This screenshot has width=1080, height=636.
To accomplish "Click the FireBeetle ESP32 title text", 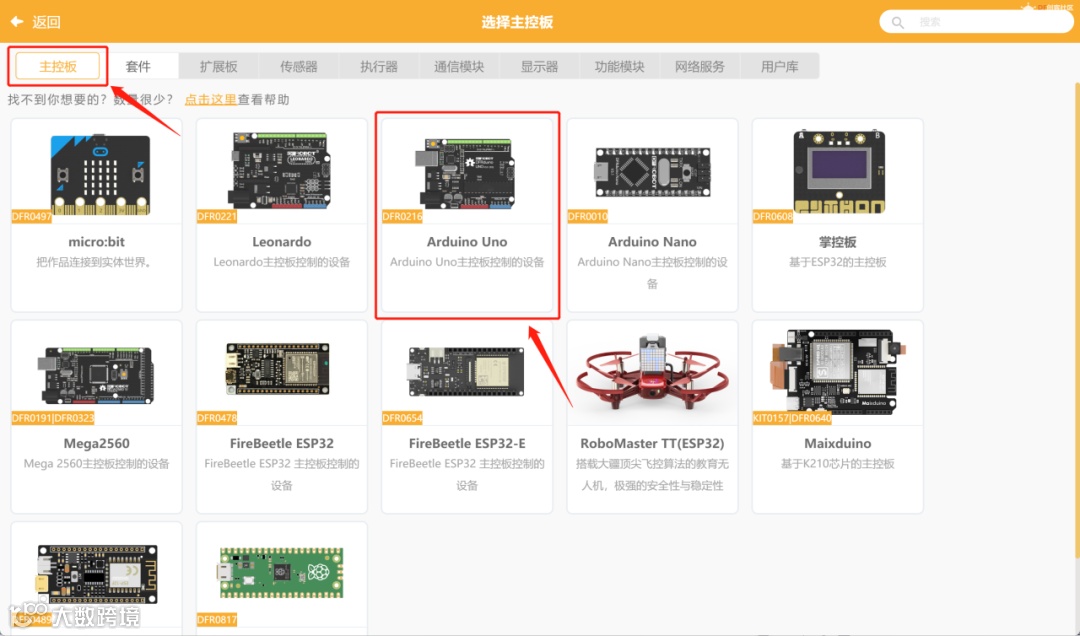I will 282,444.
